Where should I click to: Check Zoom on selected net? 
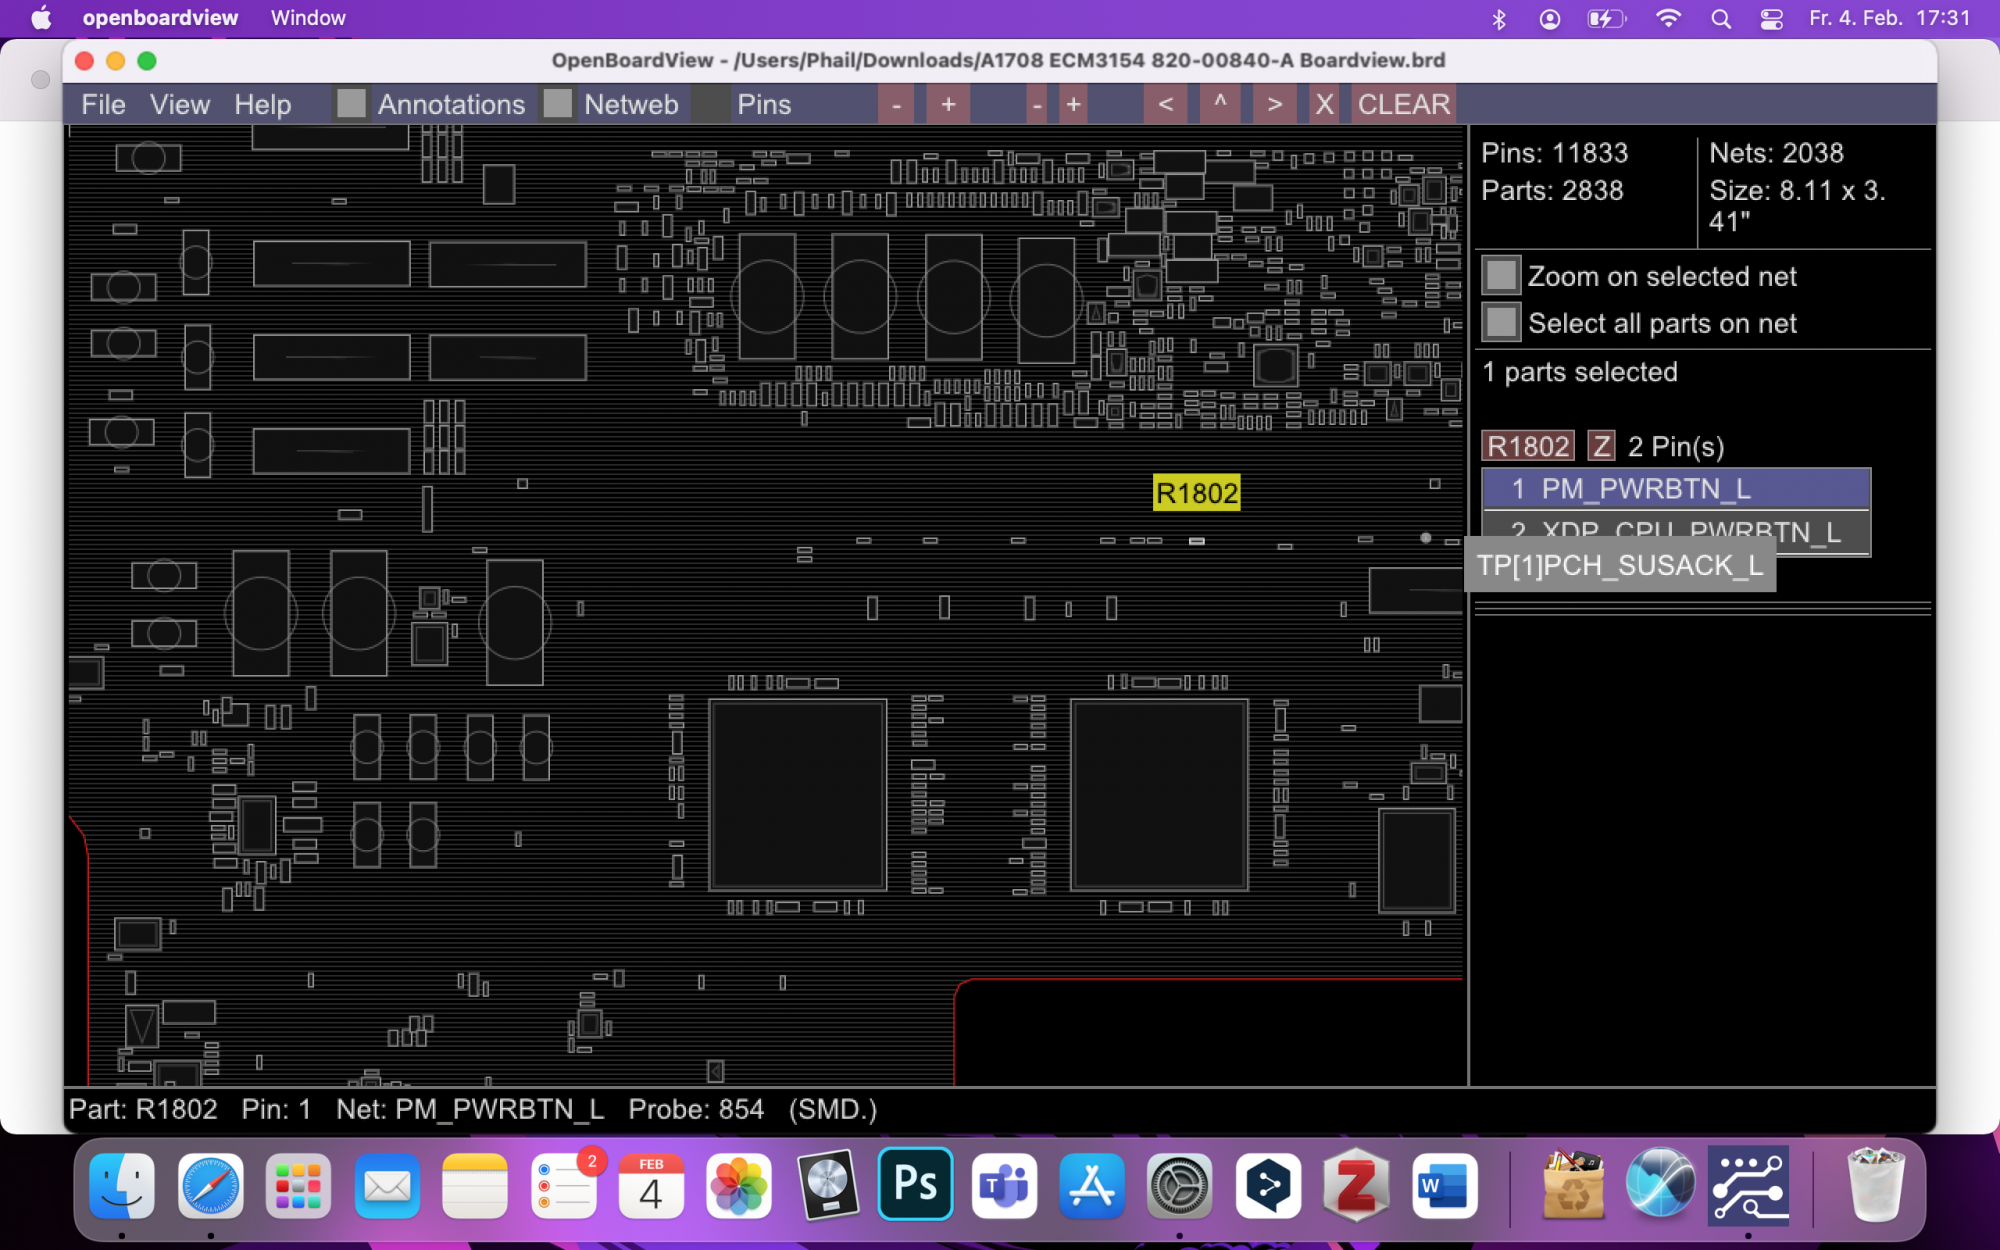[1501, 276]
